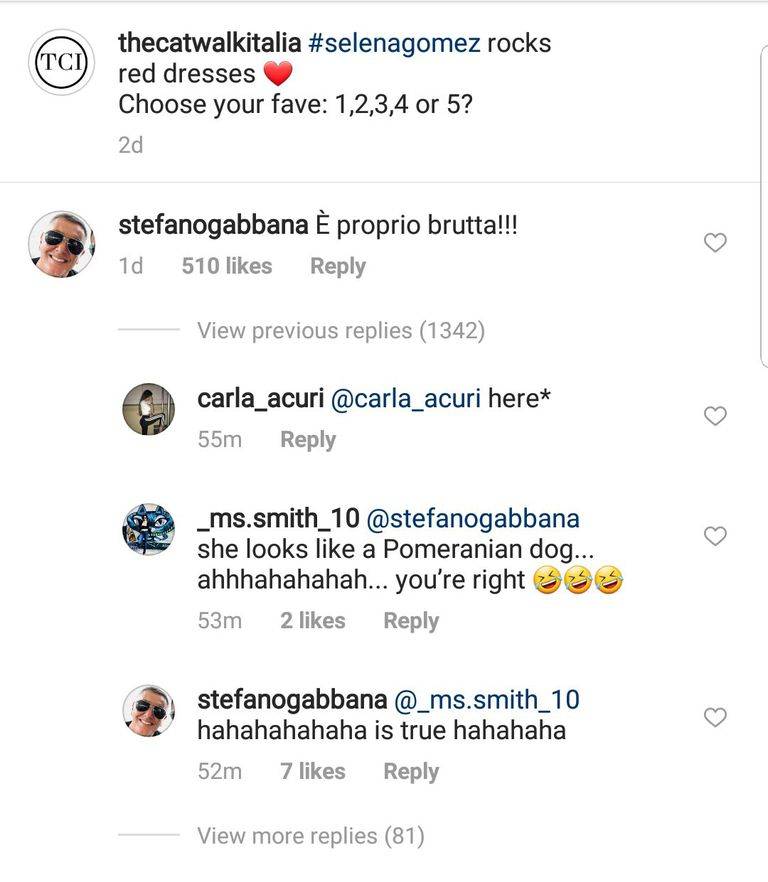Like stefanogabbana's 'È proprio brutta' comment
Viewport: 768px width, 882px height.
click(x=715, y=241)
